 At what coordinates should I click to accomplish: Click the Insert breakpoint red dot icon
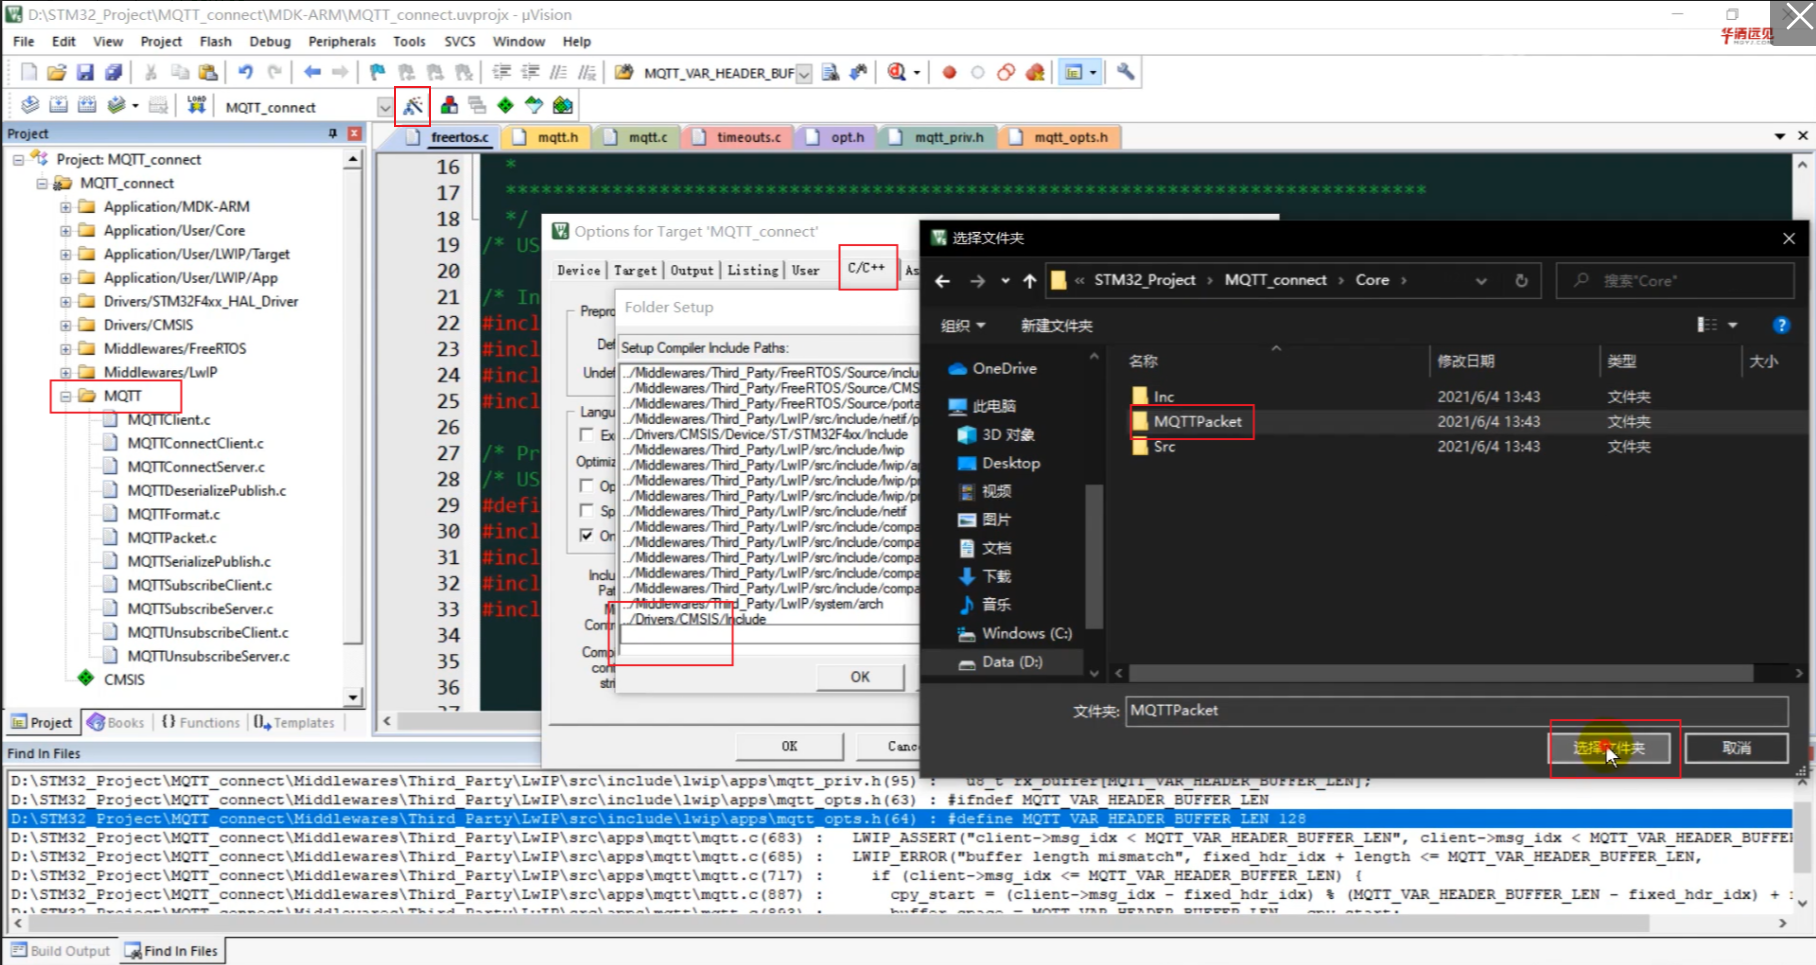[949, 72]
